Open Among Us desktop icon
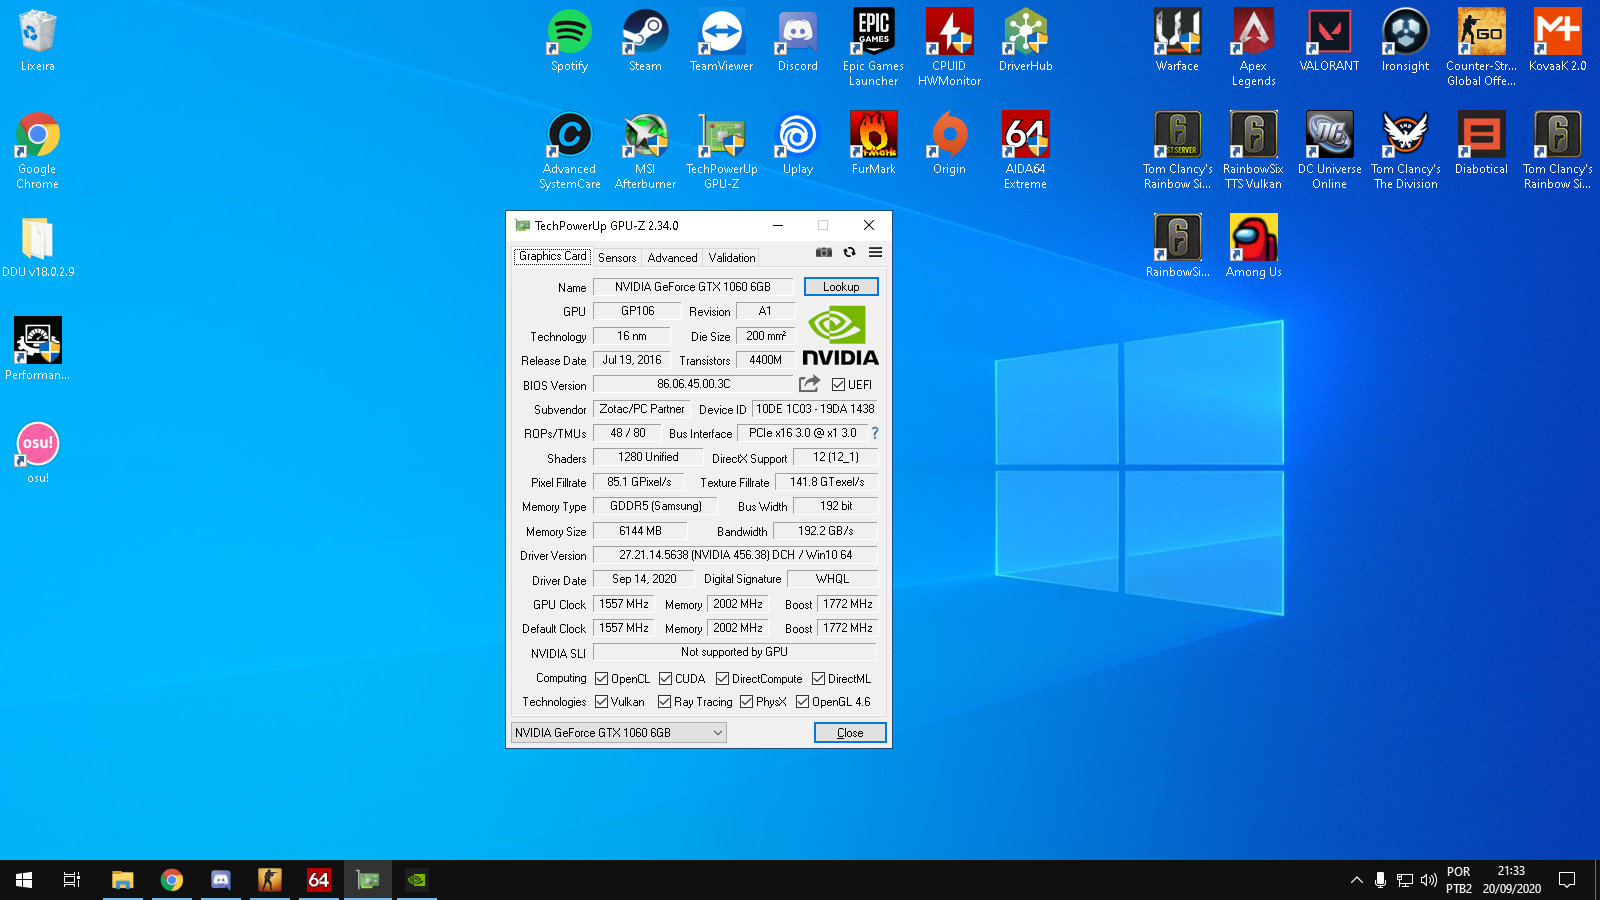Viewport: 1600px width, 900px height. click(1254, 246)
